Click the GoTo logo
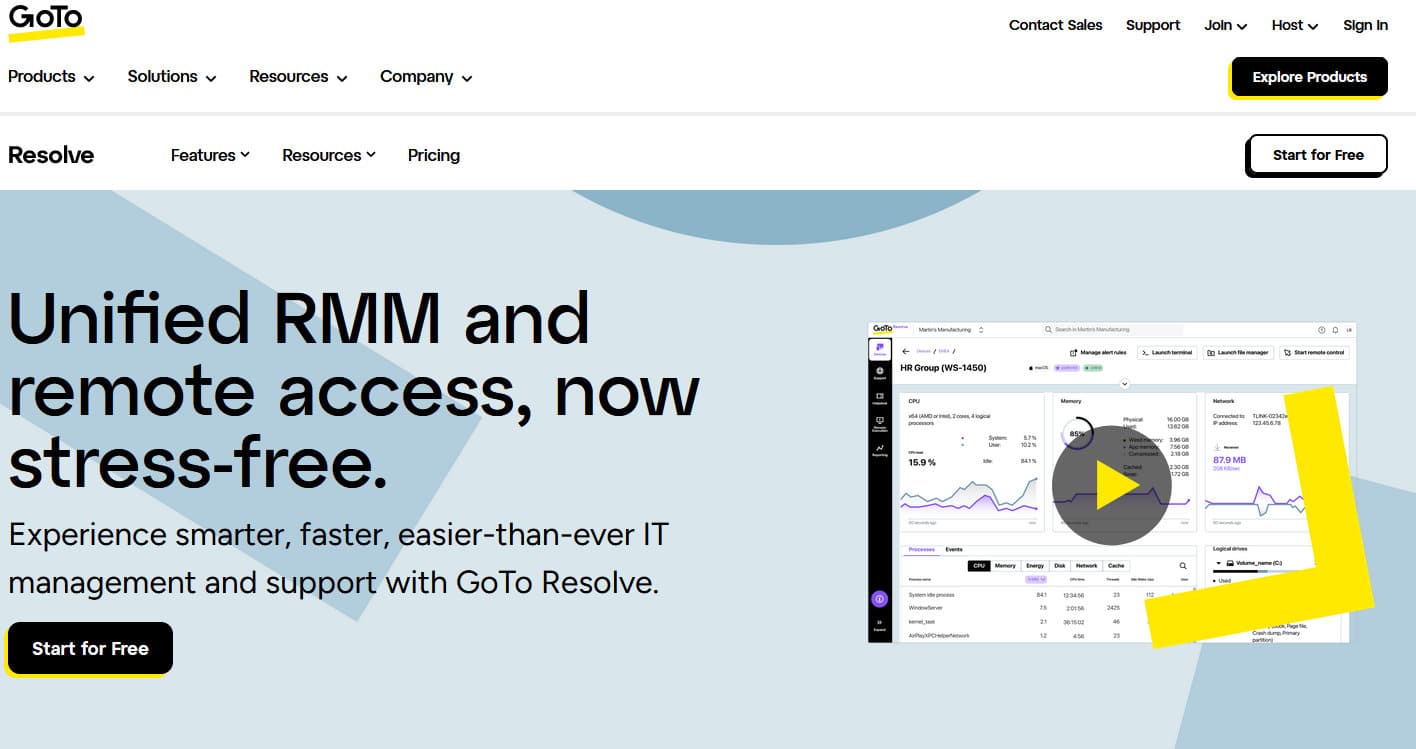This screenshot has height=749, width=1416. 46,23
